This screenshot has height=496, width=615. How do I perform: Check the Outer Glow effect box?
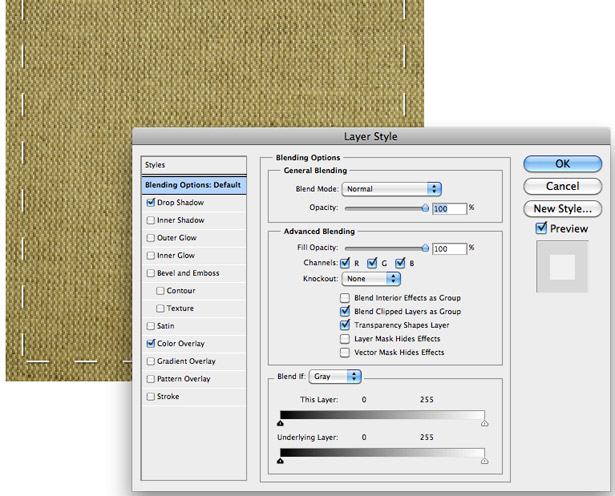tap(151, 238)
